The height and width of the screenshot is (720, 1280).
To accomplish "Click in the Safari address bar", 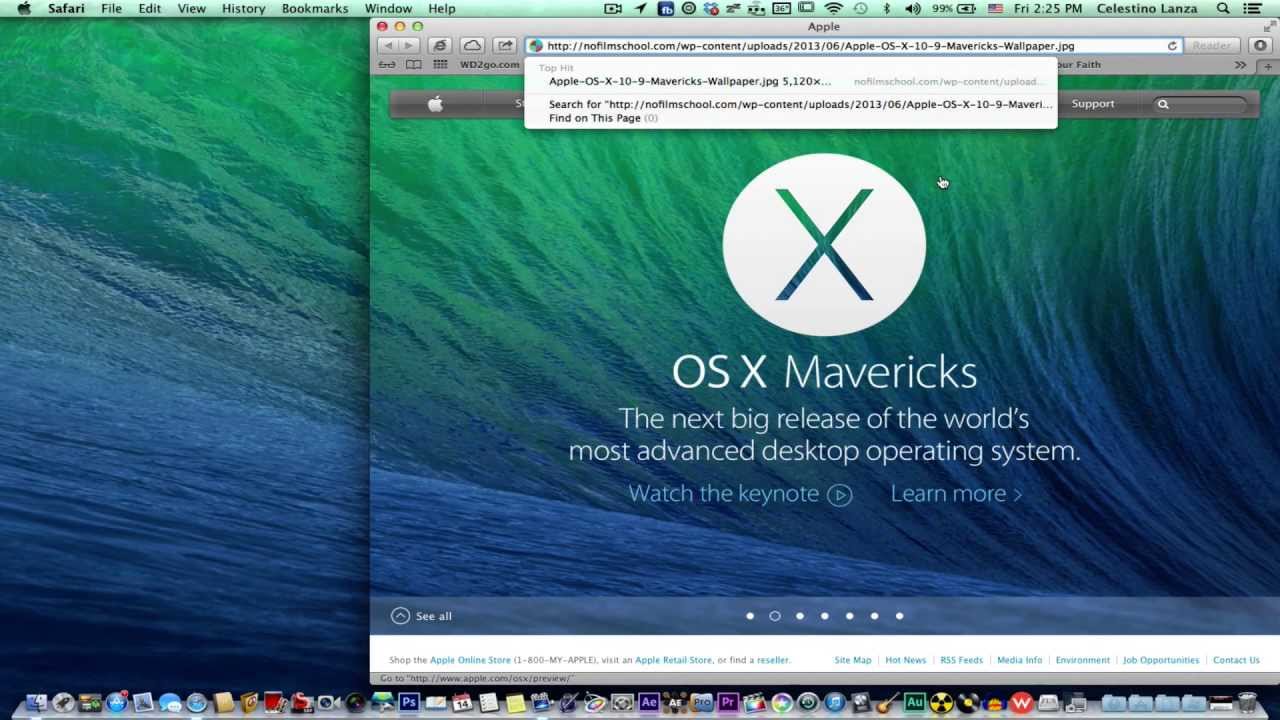I will 853,46.
